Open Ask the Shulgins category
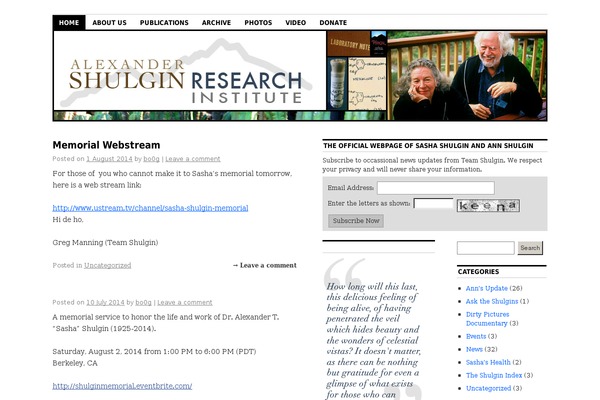This screenshot has width=600, height=400. click(x=492, y=301)
